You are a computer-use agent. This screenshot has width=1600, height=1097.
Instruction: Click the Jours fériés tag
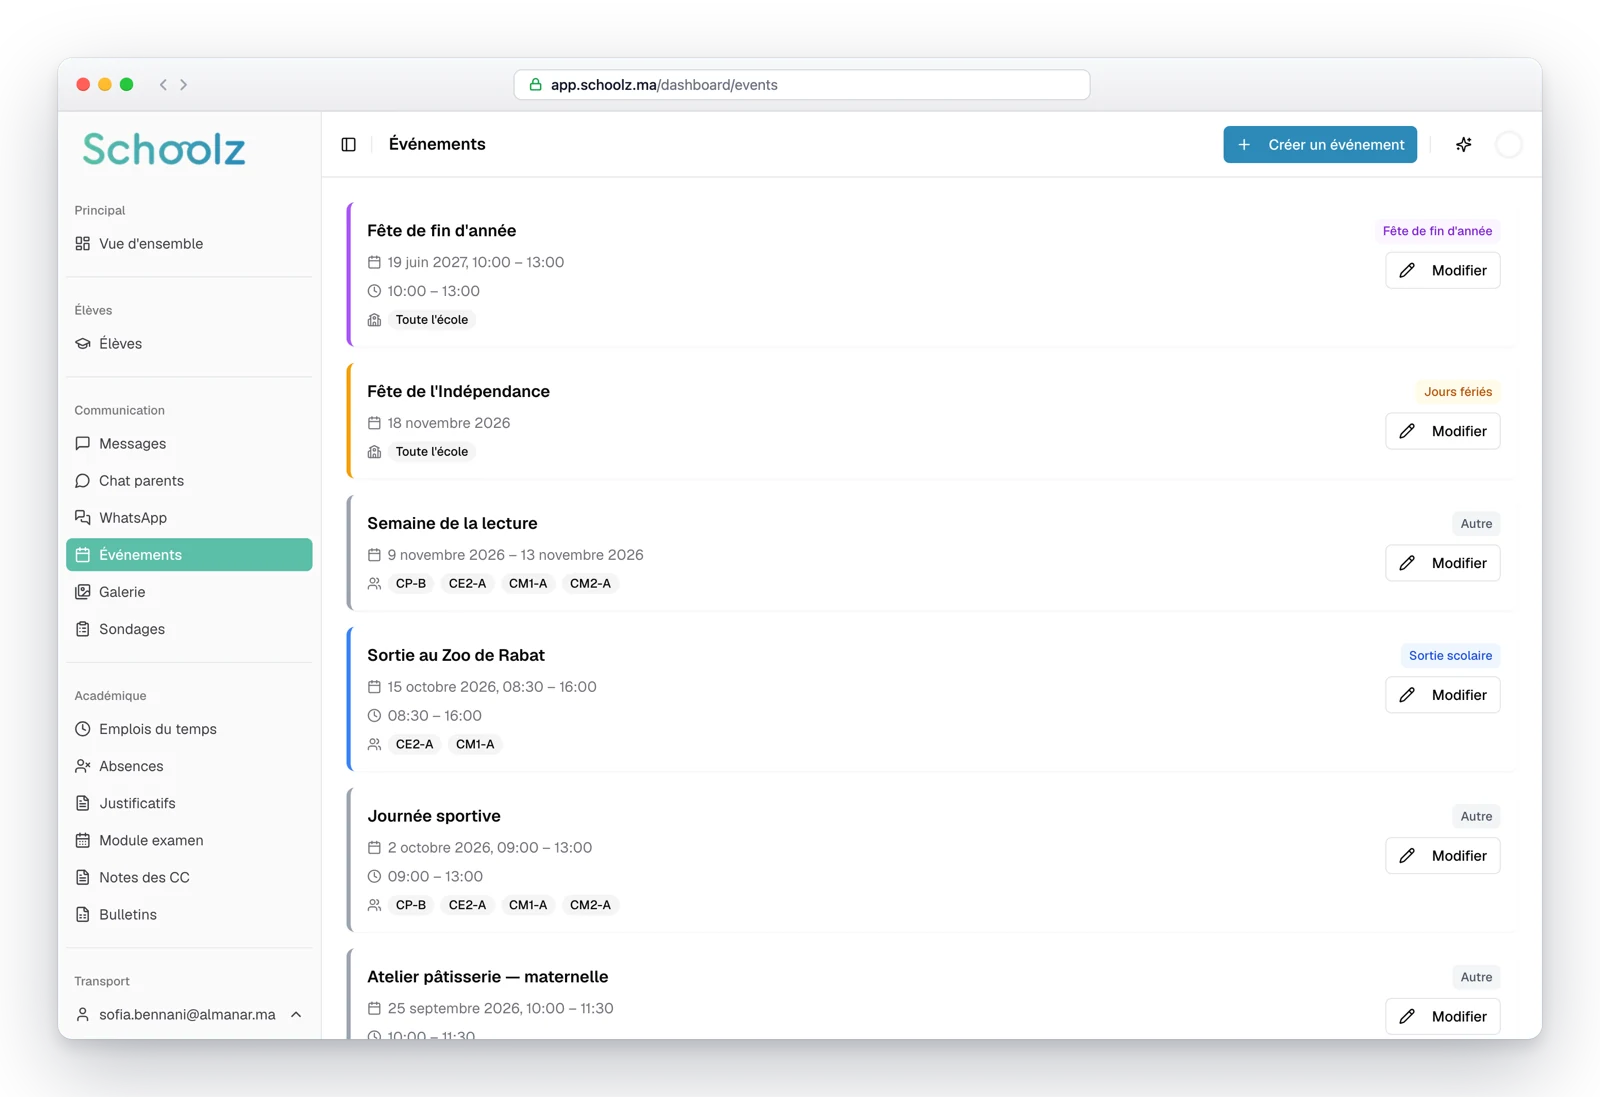coord(1457,392)
